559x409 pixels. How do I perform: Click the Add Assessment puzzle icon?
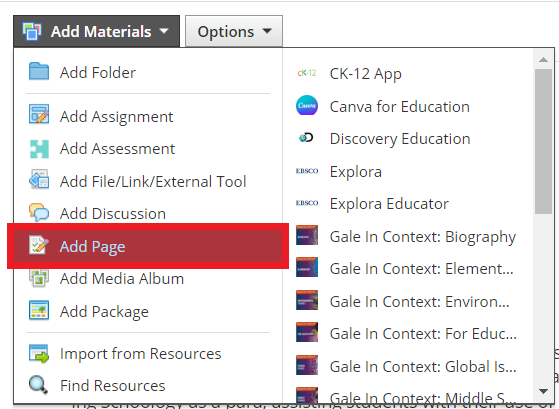(x=39, y=149)
